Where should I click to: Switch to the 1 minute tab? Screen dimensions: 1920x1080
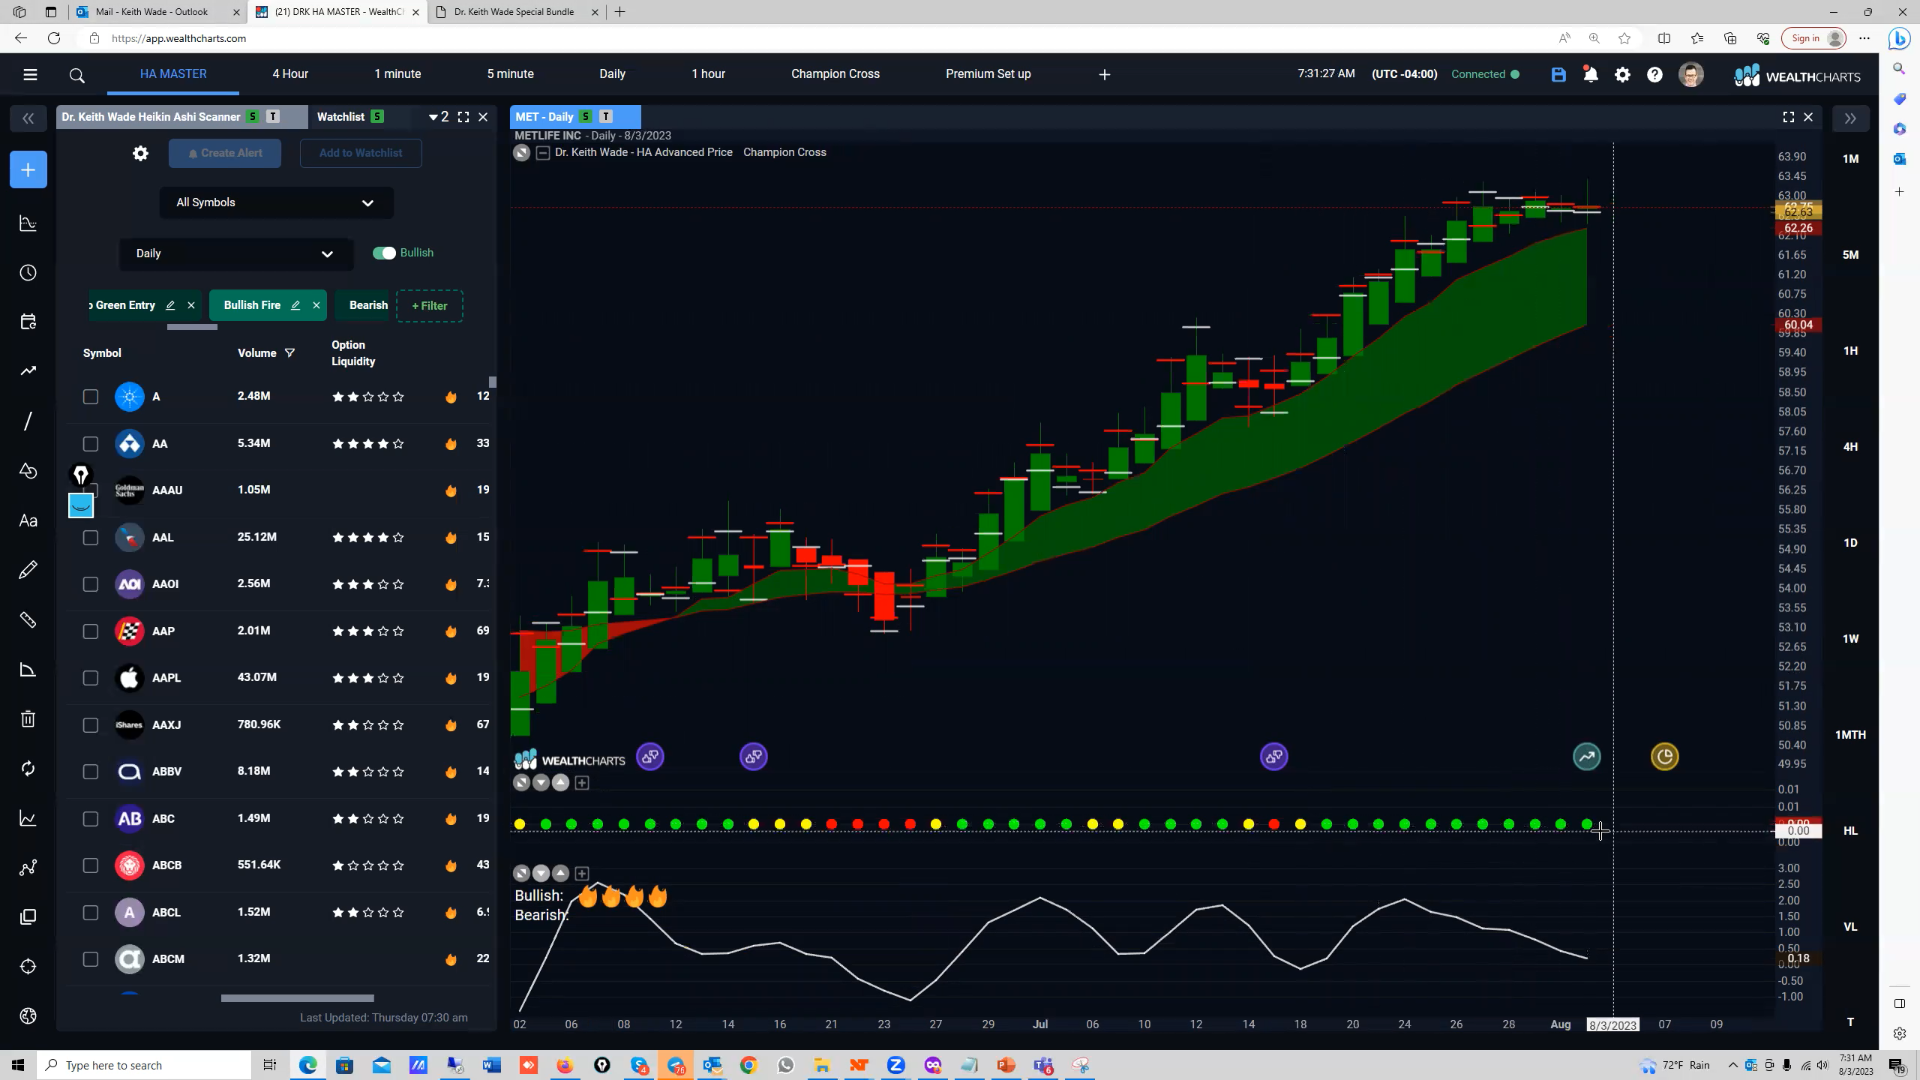pos(398,74)
